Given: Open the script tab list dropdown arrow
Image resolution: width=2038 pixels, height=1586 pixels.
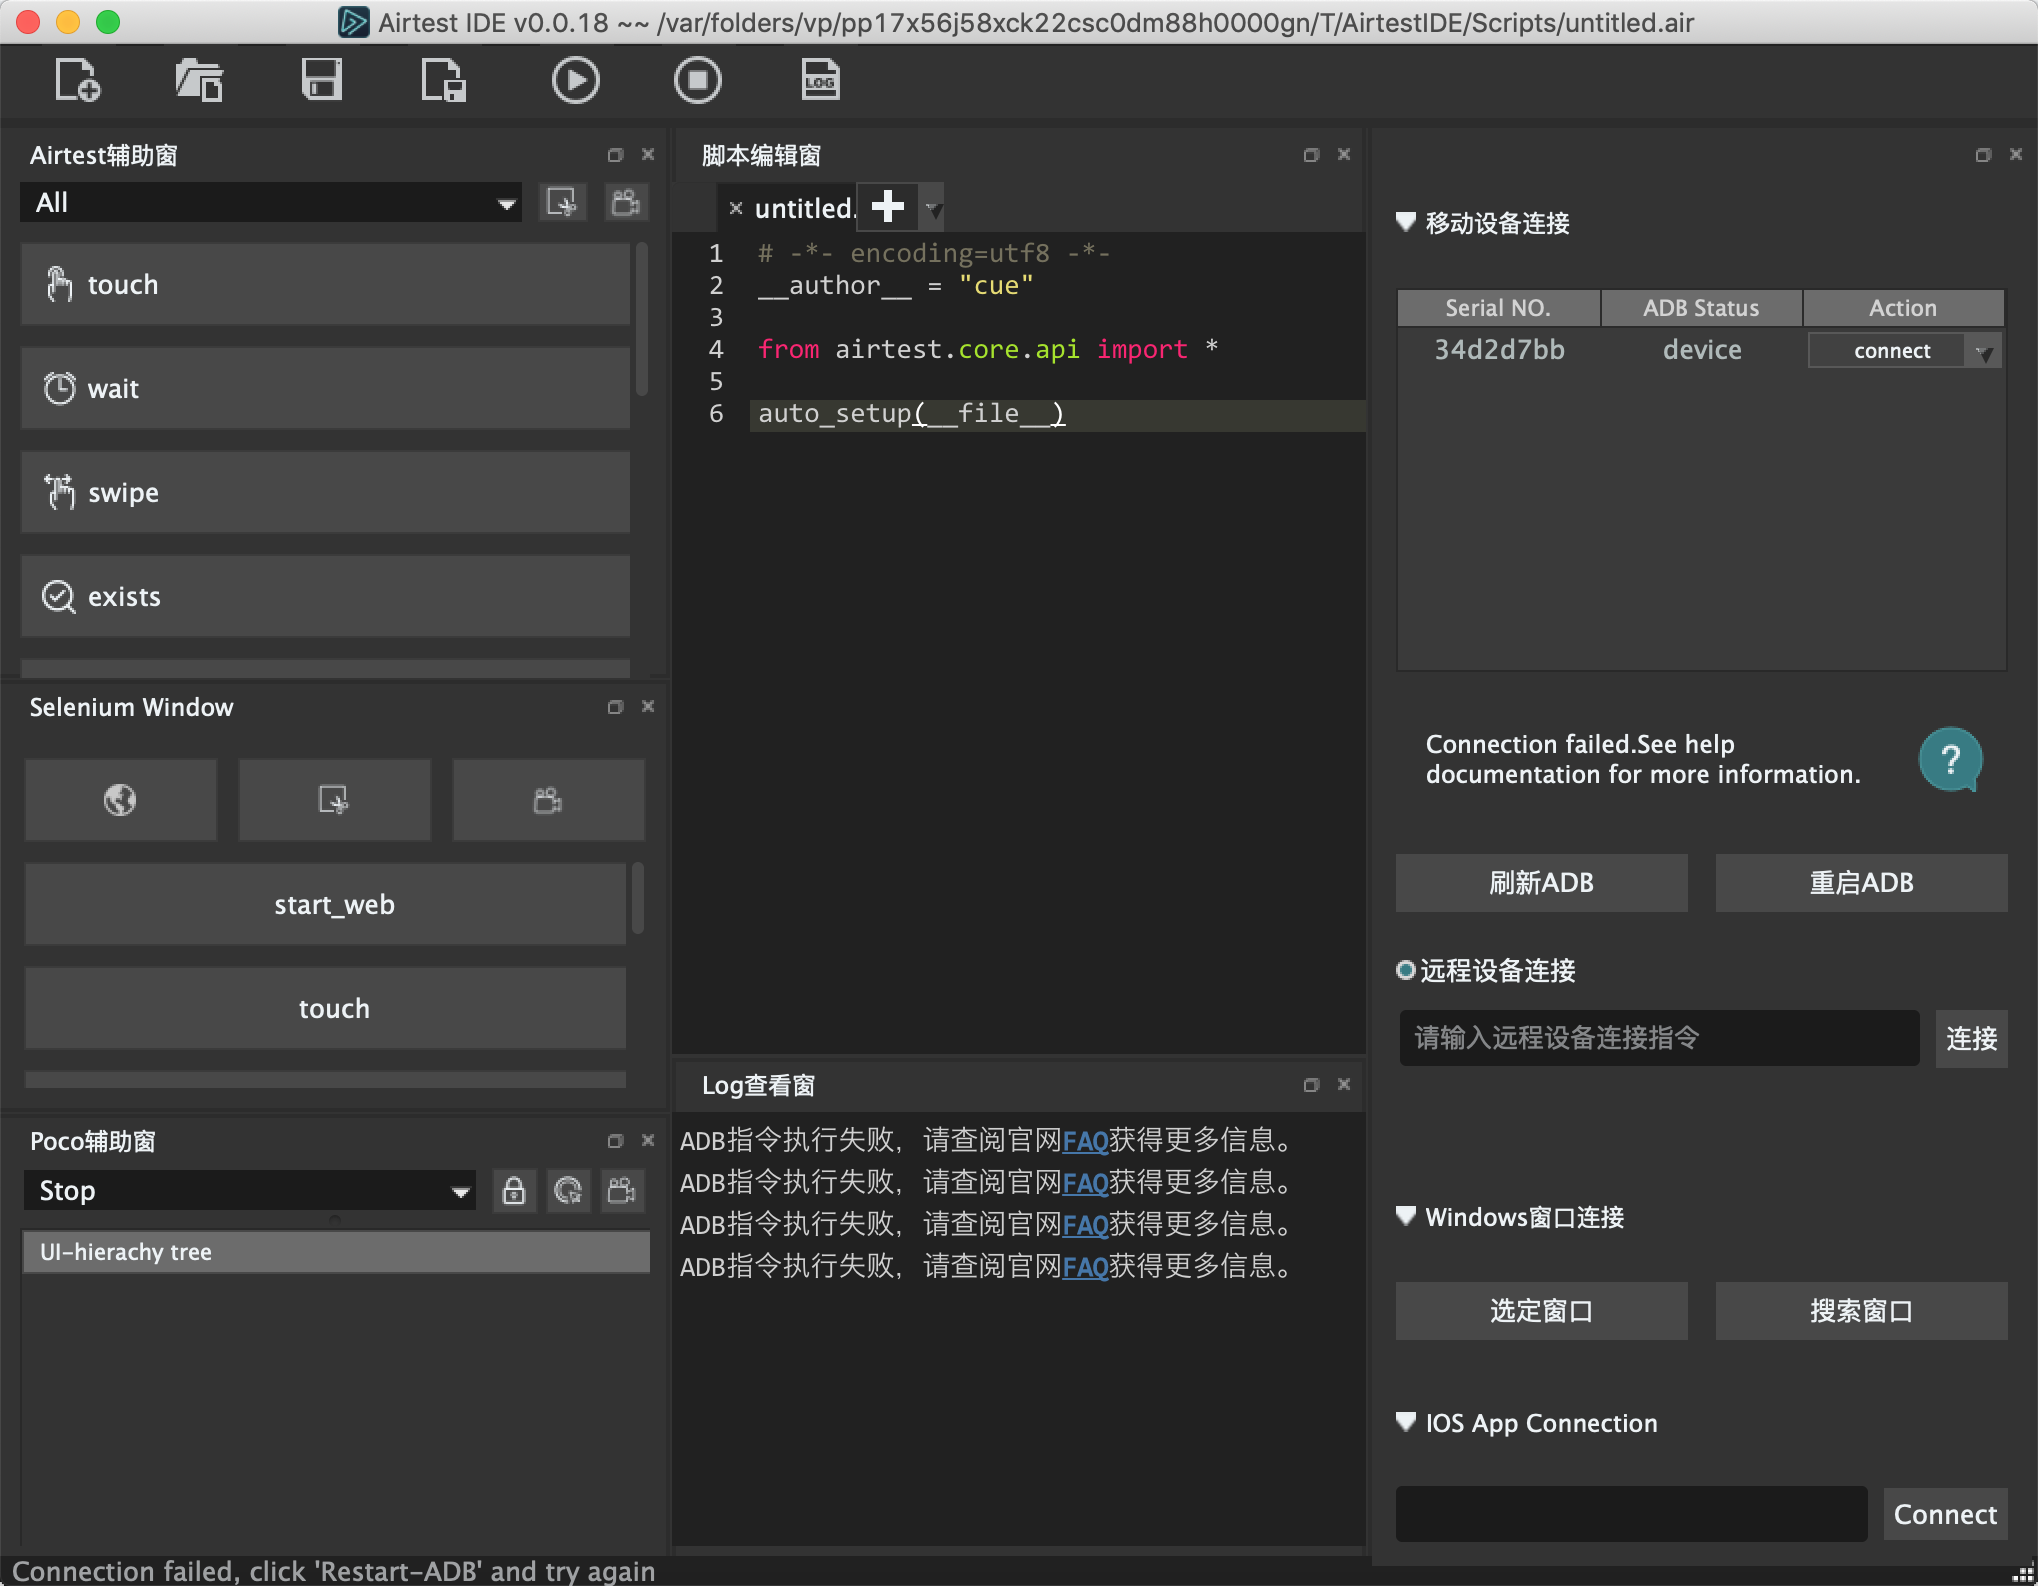Looking at the screenshot, I should click(933, 208).
